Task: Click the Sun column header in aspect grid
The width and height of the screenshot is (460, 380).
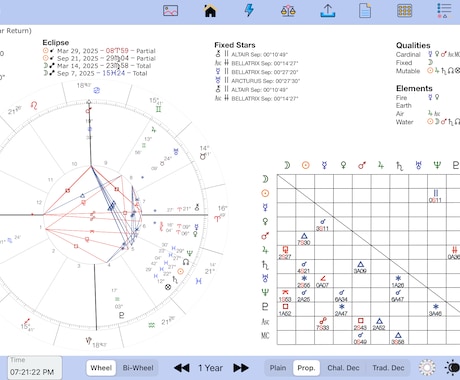Action: pos(305,165)
